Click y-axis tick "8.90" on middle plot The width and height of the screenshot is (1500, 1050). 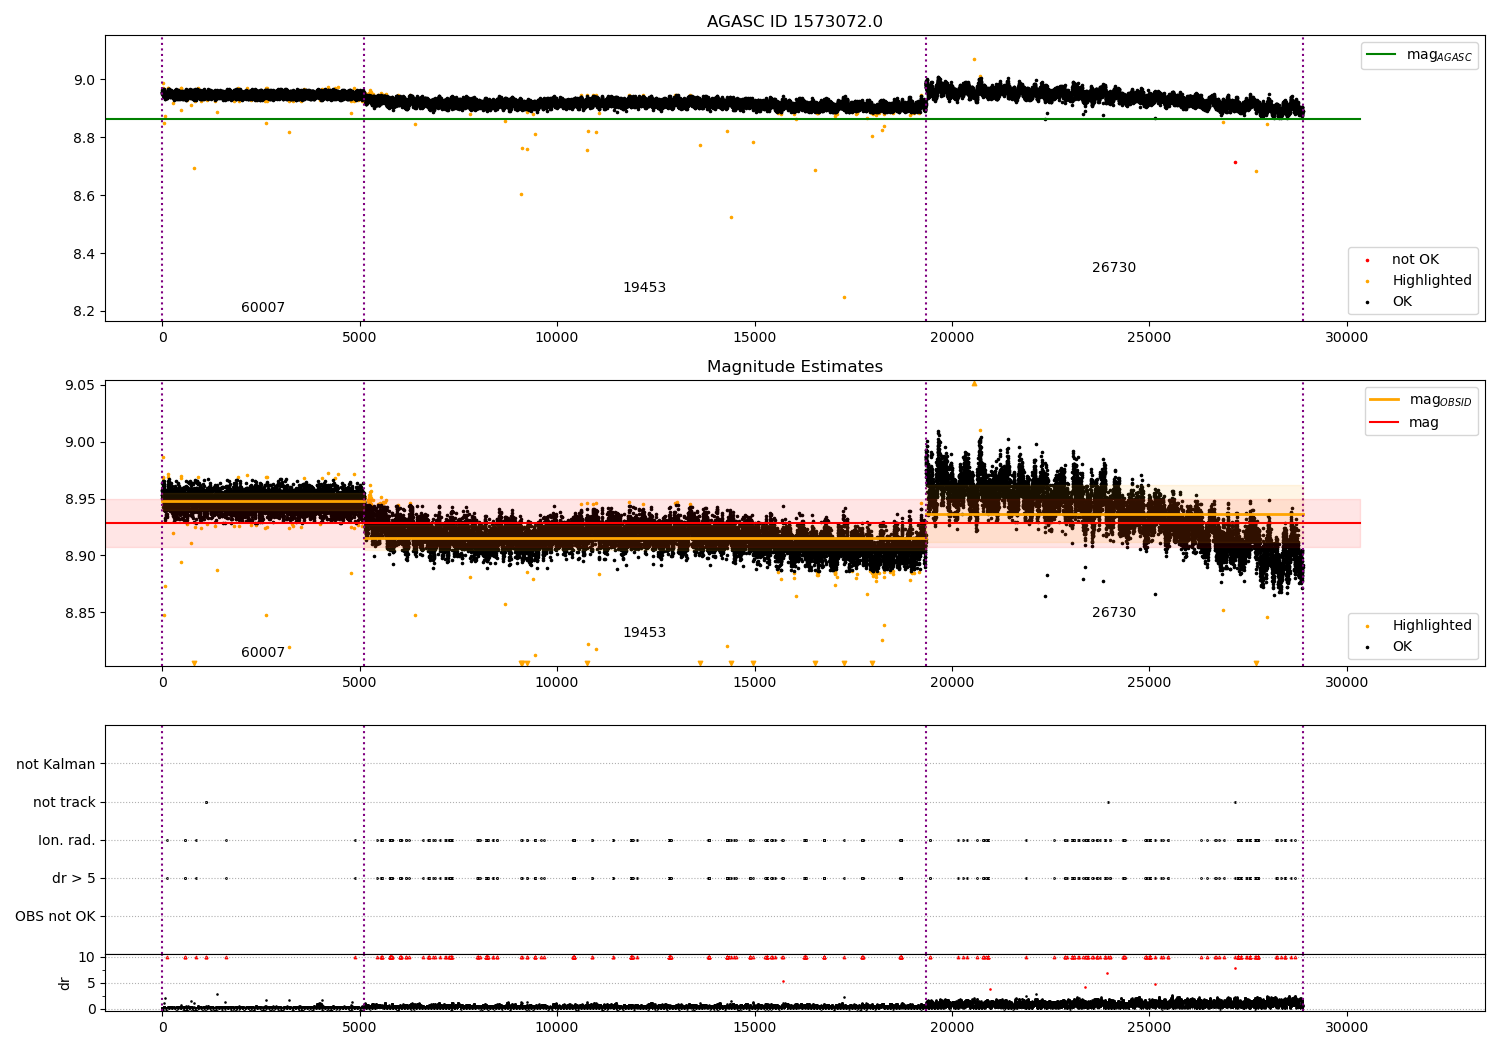[x=81, y=557]
